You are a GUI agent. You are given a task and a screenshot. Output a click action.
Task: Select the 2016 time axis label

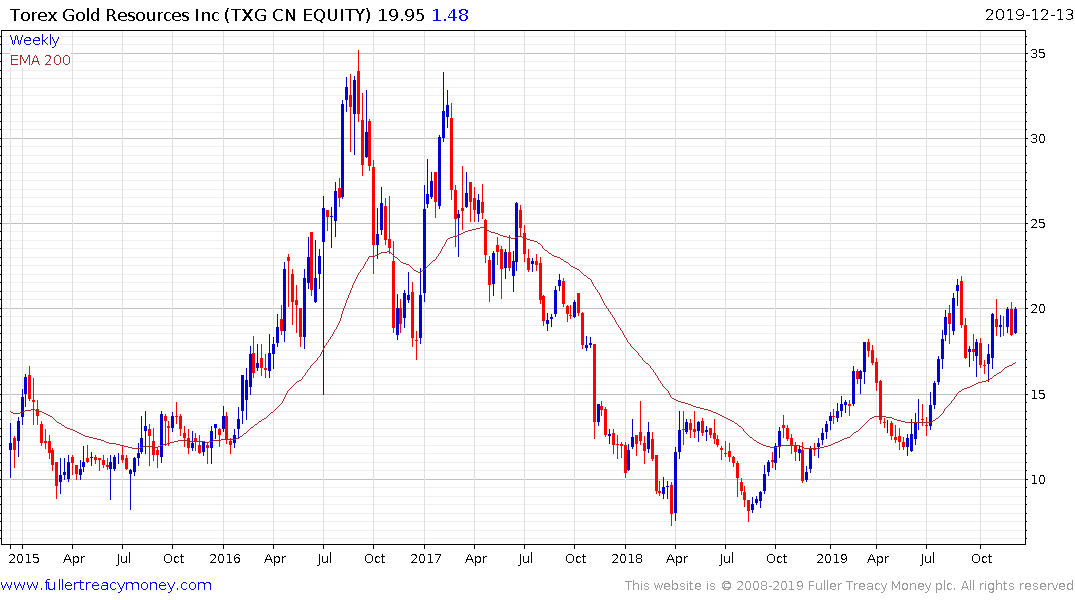pos(225,559)
